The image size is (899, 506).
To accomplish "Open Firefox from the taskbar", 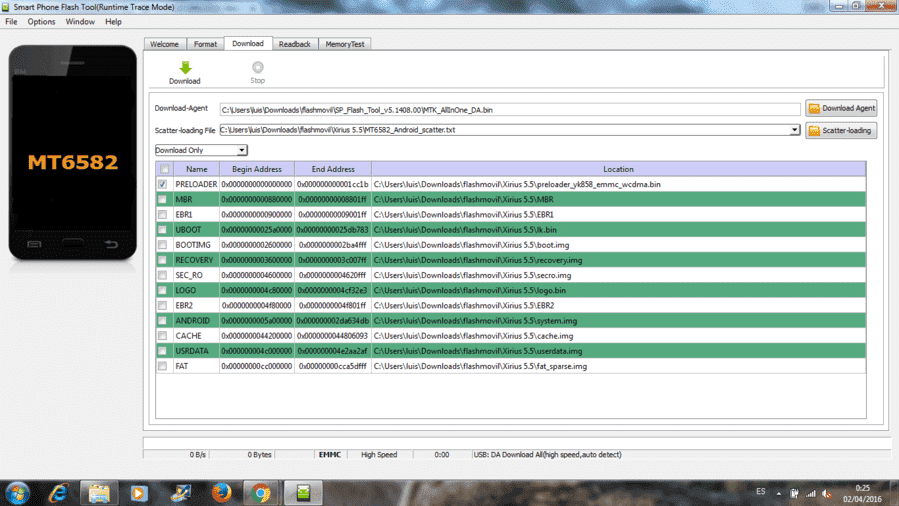I will point(221,493).
